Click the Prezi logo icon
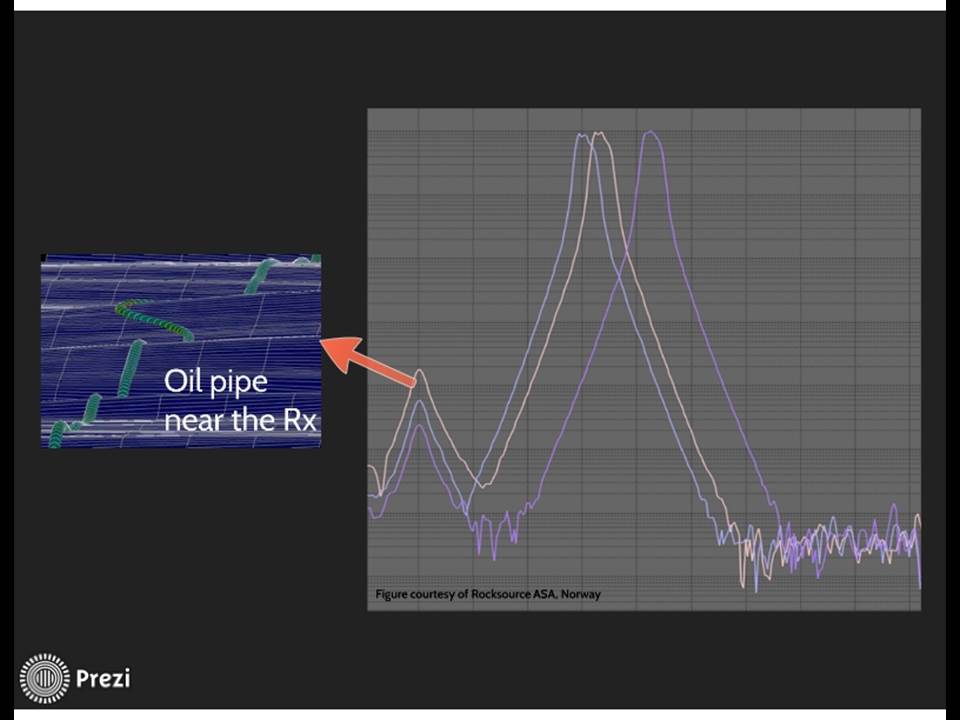 point(45,678)
